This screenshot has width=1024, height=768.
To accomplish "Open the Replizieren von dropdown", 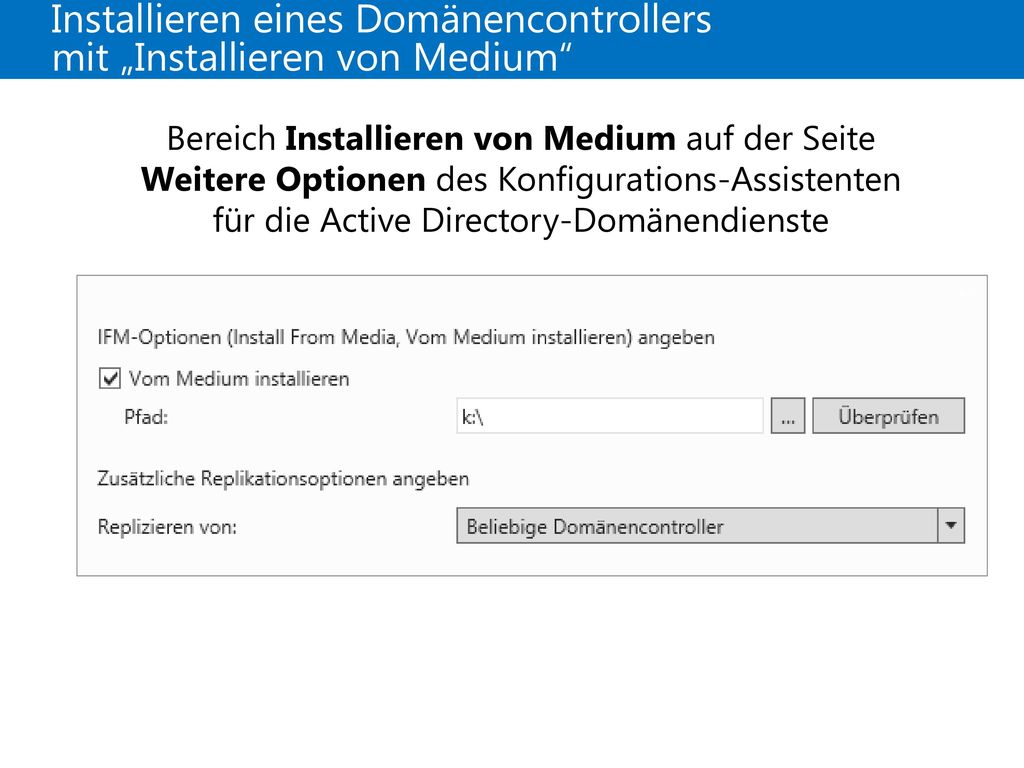I will point(711,526).
